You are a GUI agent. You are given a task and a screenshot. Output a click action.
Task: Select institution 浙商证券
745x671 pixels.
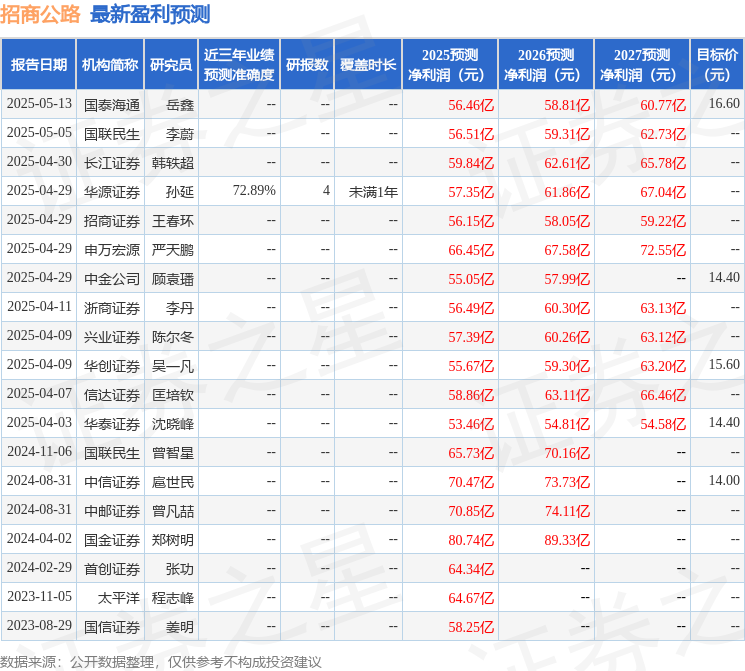click(112, 307)
